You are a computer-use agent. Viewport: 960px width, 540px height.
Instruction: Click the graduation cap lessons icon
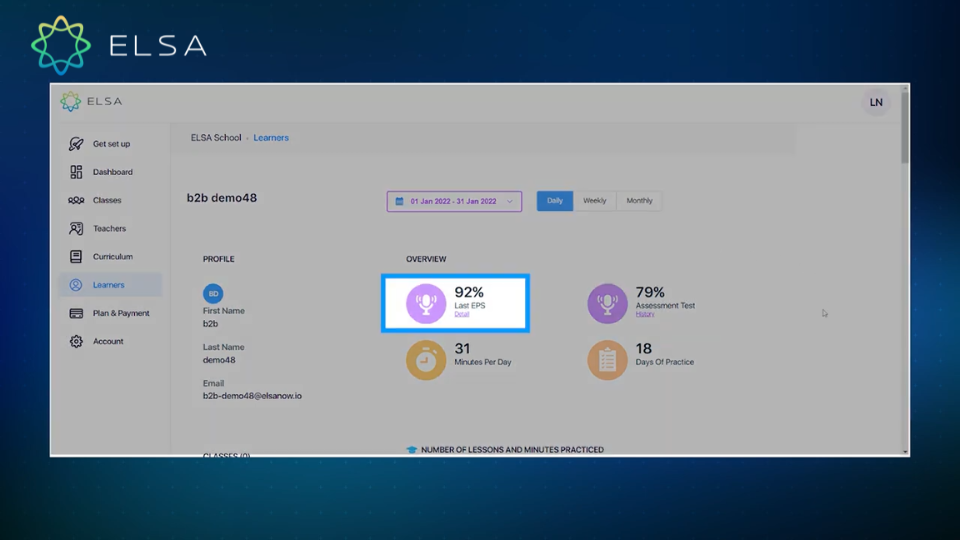click(412, 449)
